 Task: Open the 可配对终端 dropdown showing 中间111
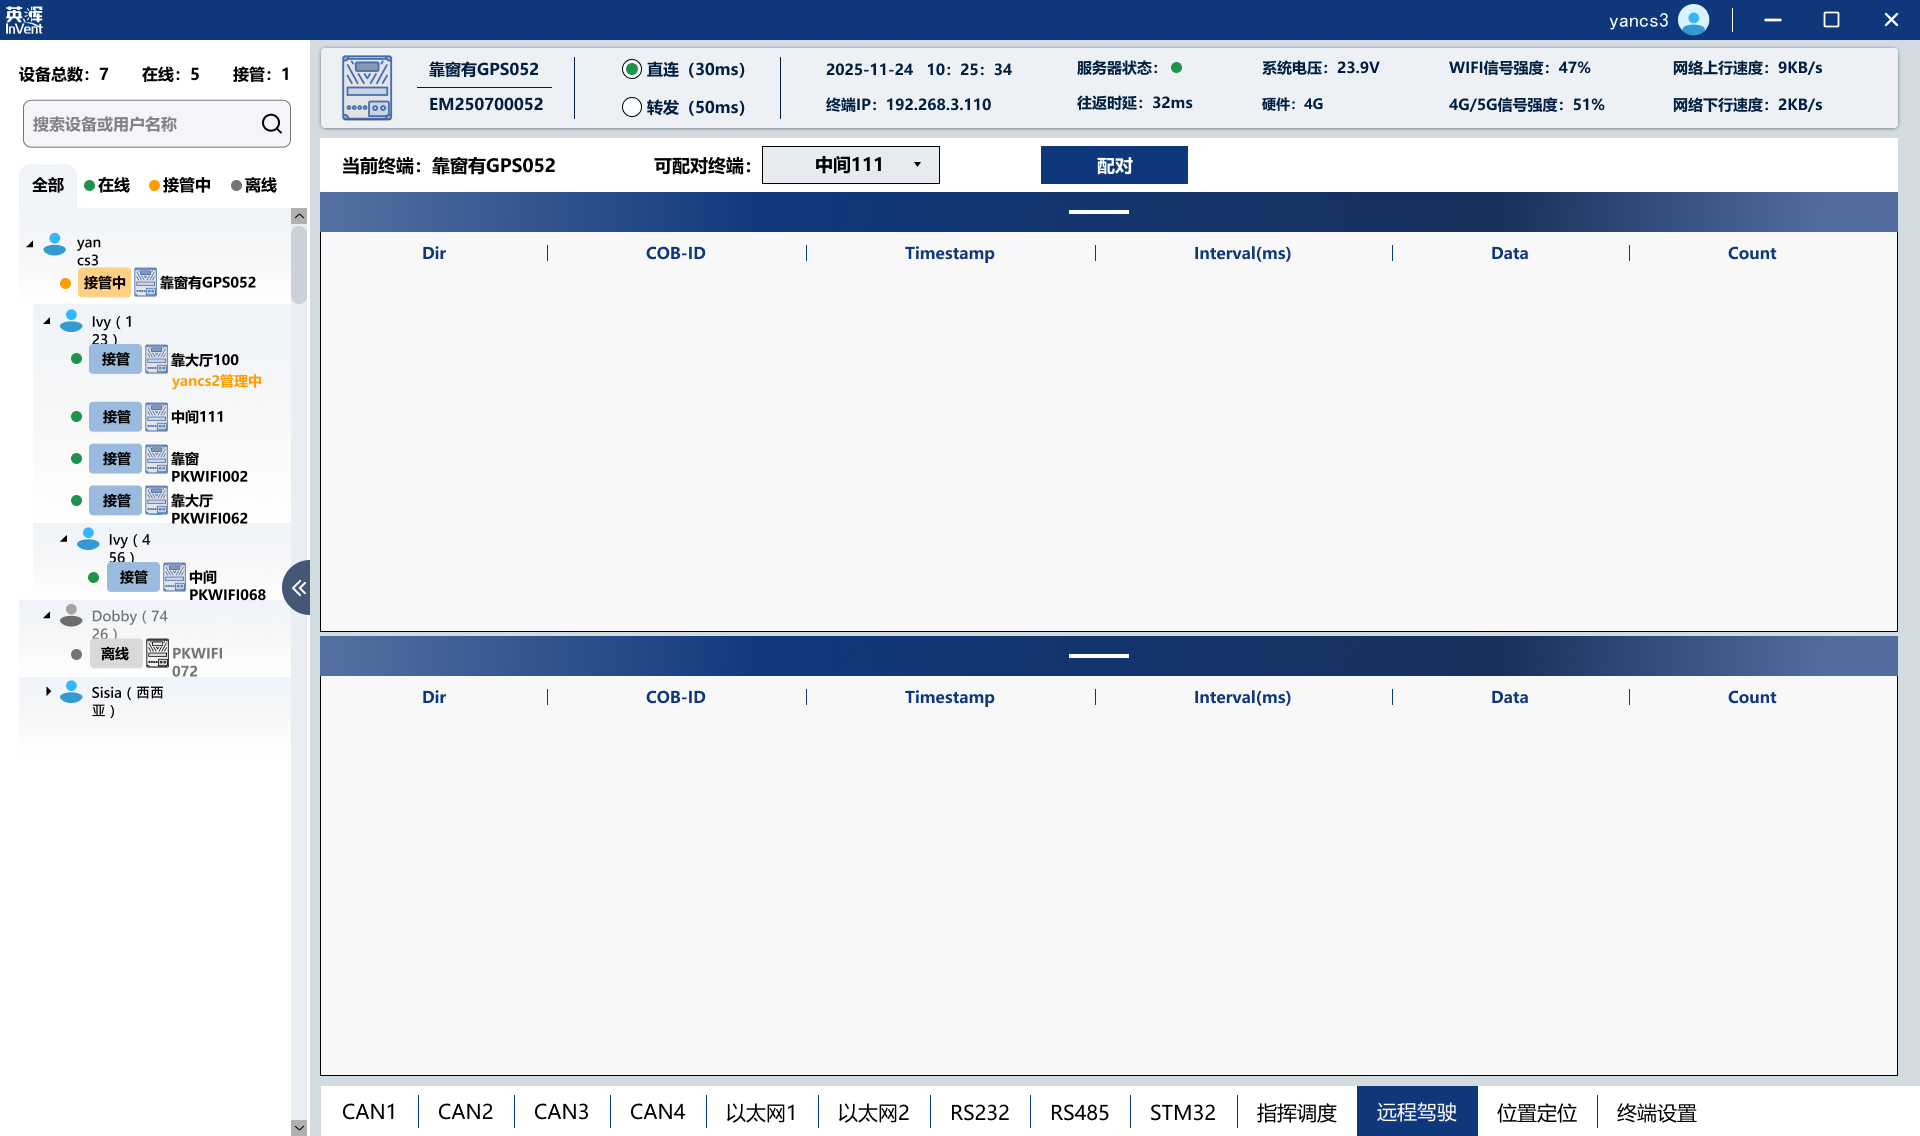(x=850, y=165)
